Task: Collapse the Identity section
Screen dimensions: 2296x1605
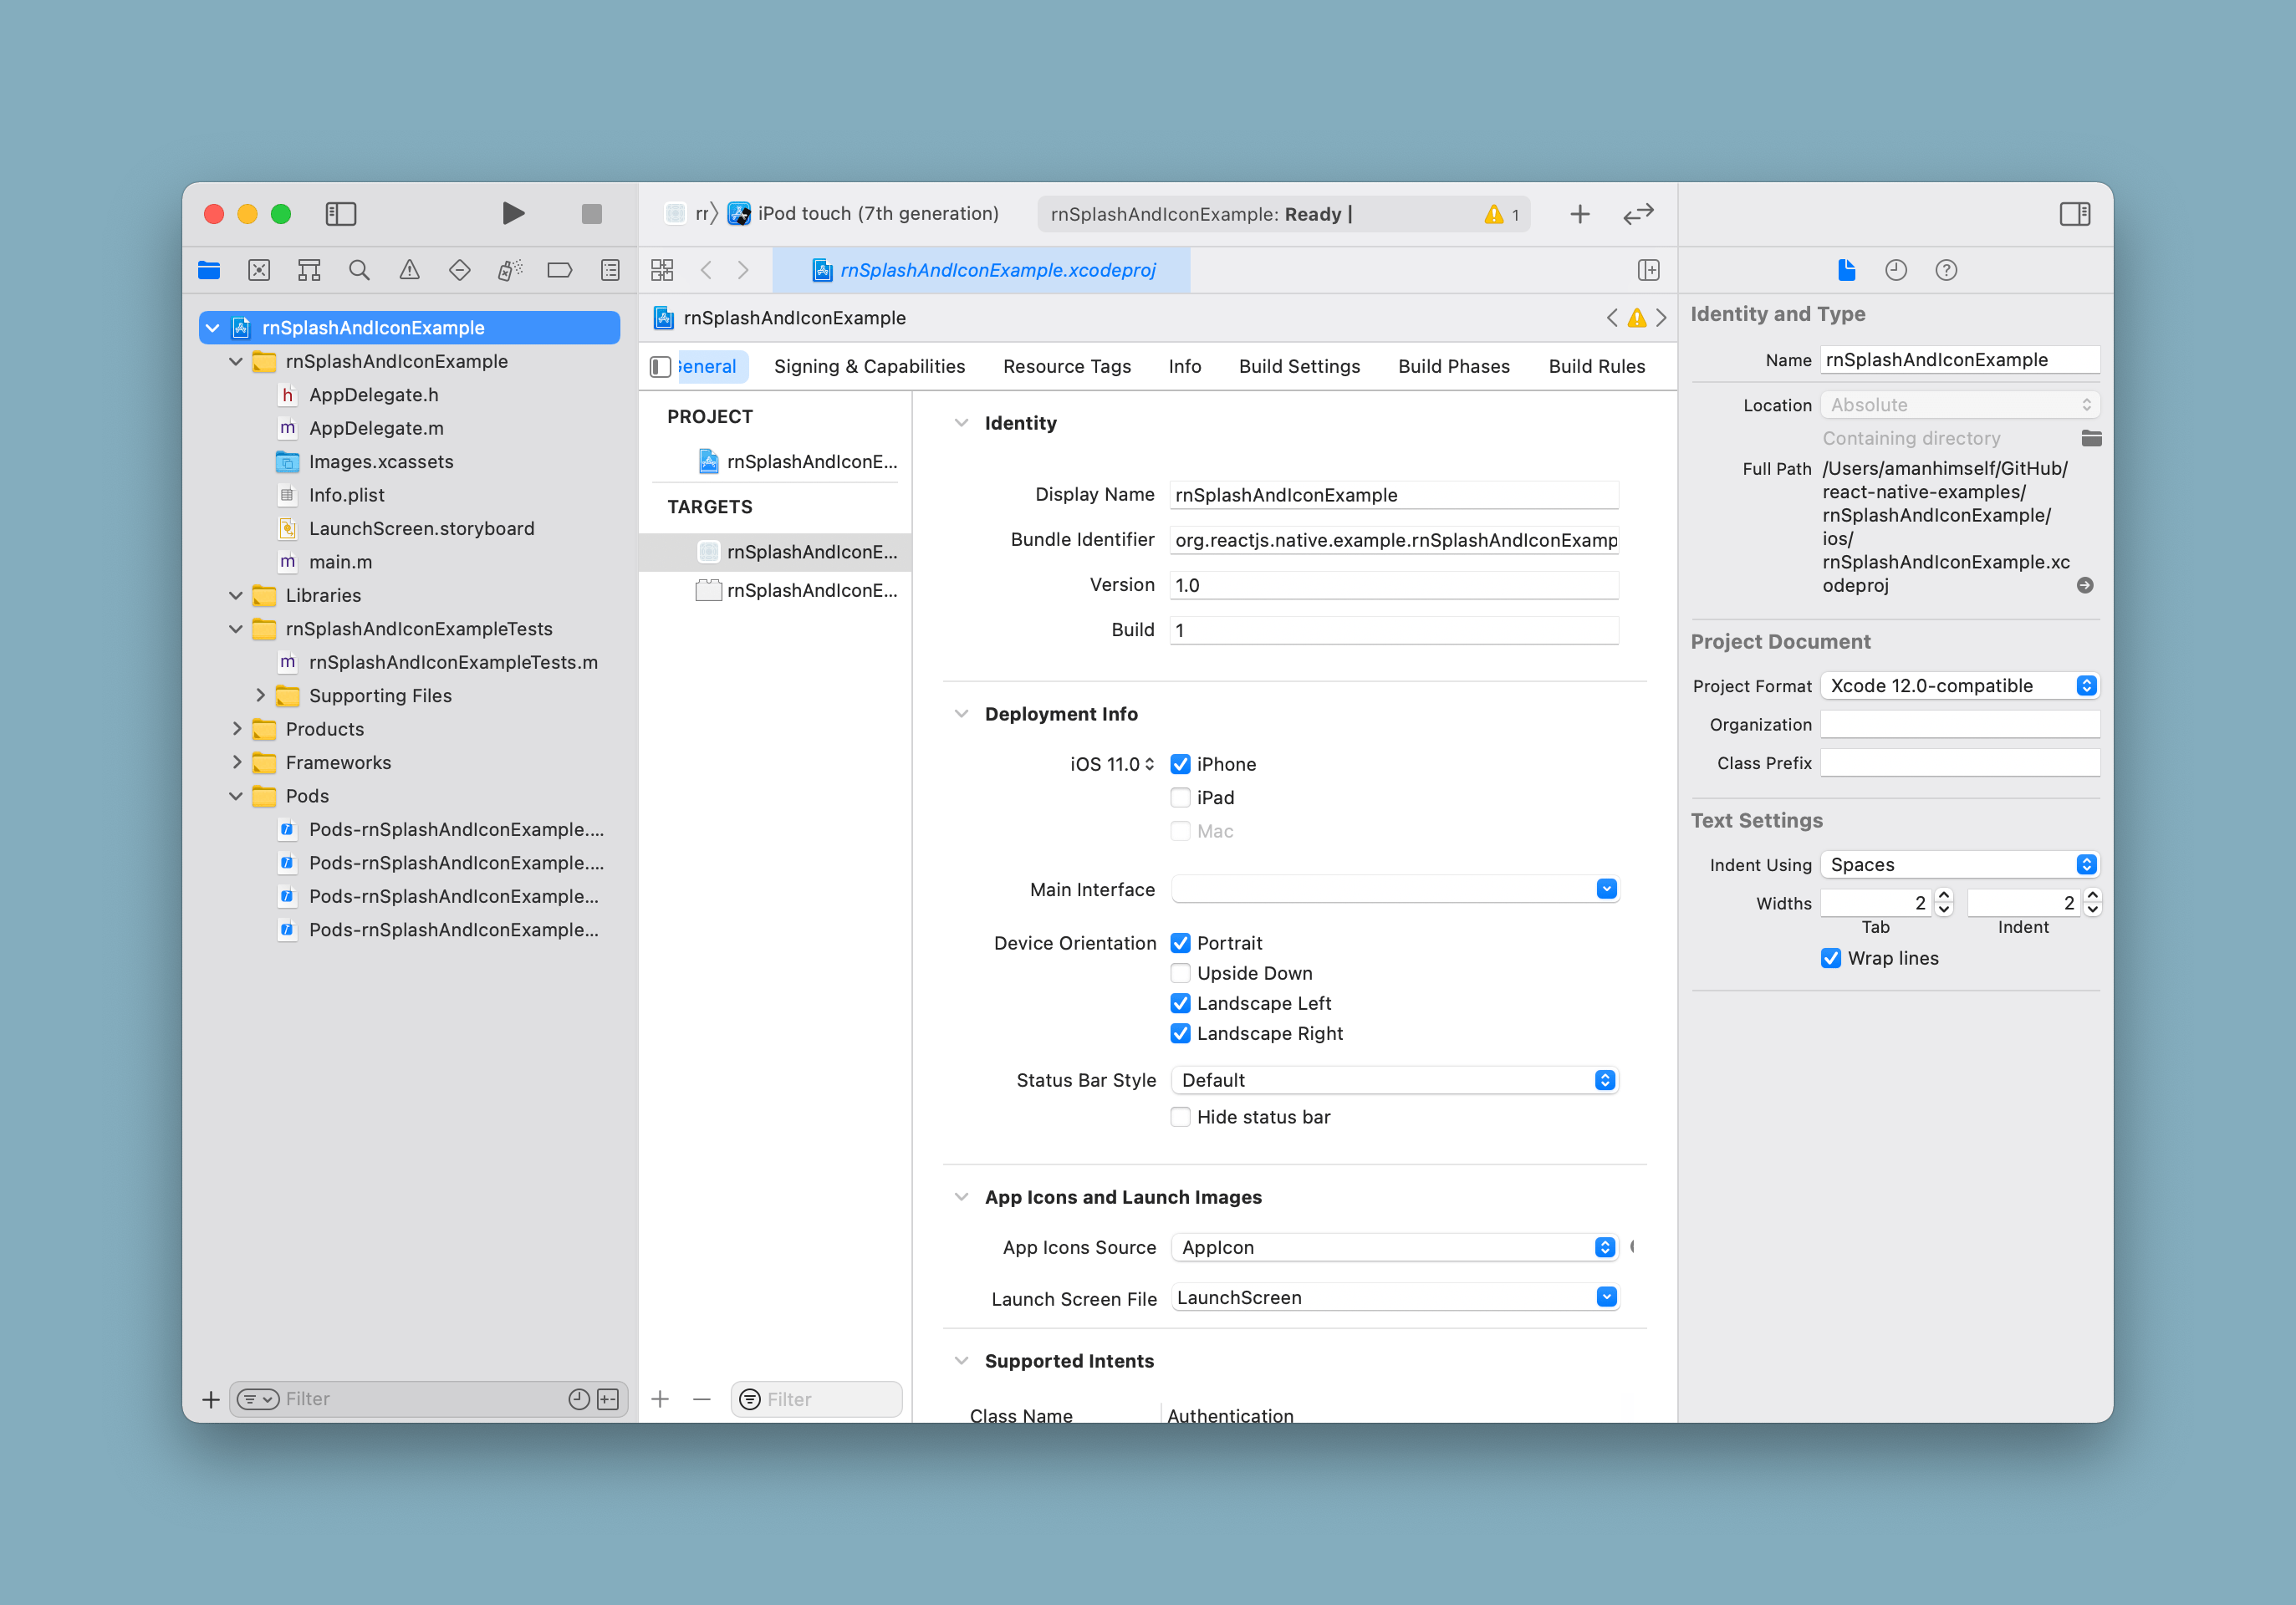Action: coord(961,423)
